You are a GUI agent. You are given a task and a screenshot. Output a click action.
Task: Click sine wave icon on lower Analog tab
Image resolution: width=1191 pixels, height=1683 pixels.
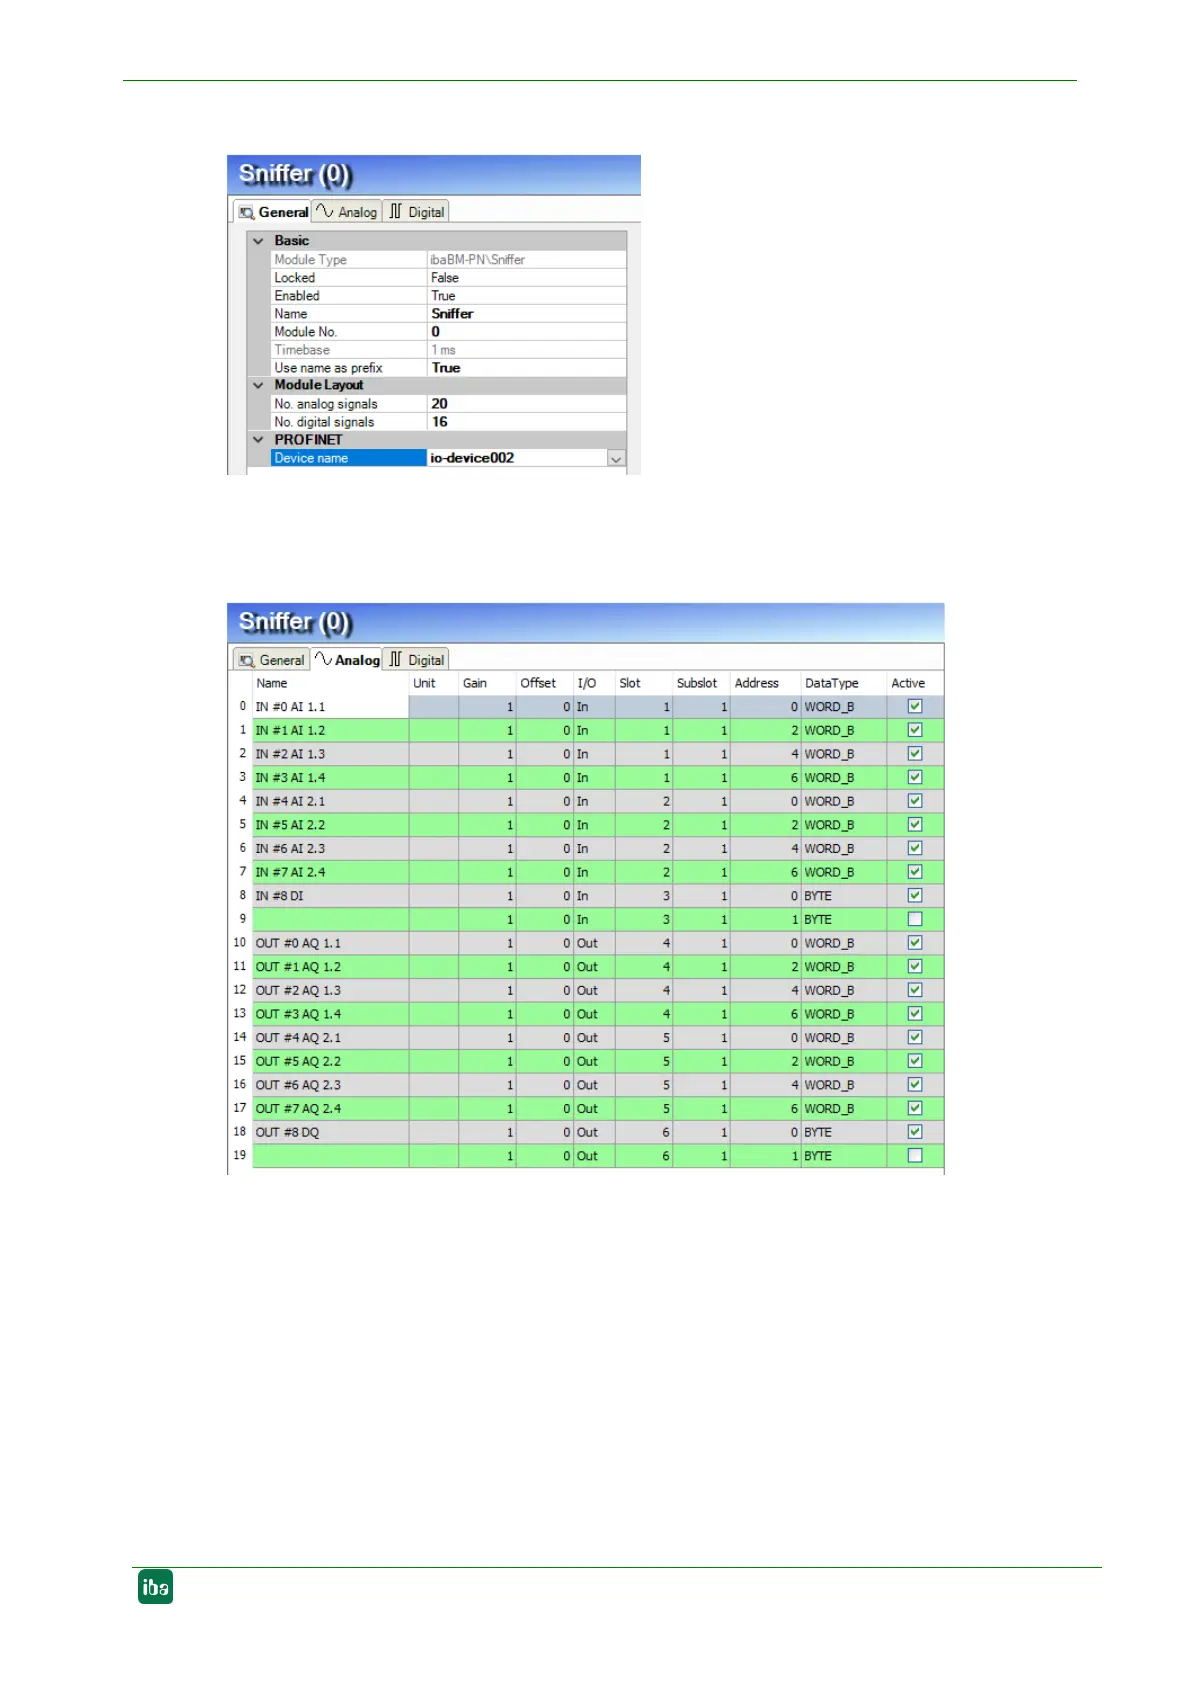(x=324, y=659)
